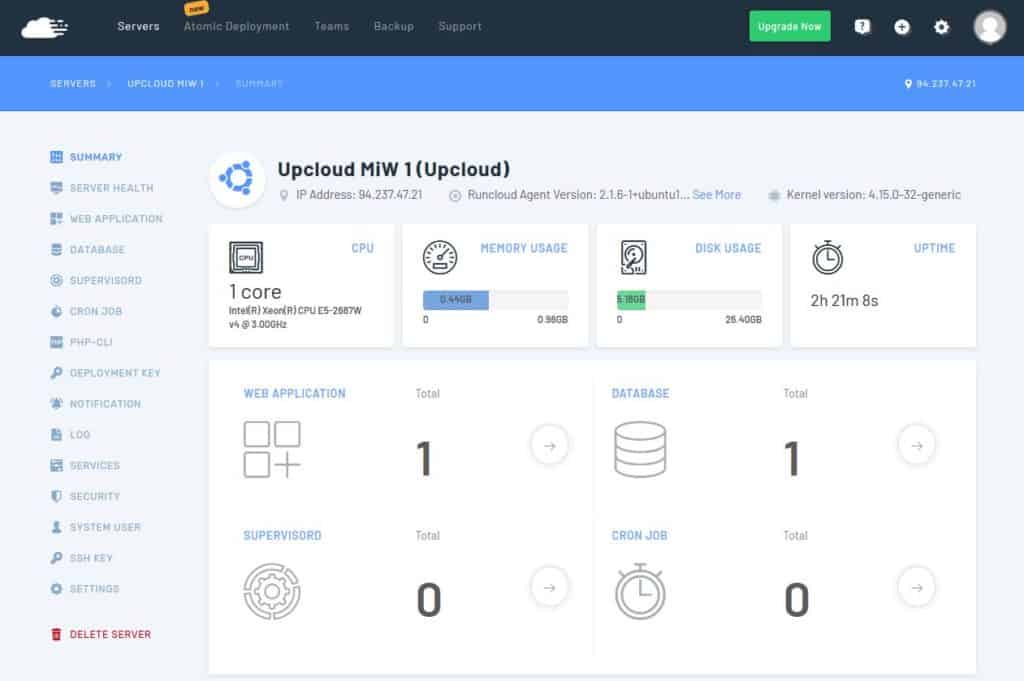Viewport: 1024px width, 681px height.
Task: Click the SUMMARY breadcrumb
Action: point(259,84)
